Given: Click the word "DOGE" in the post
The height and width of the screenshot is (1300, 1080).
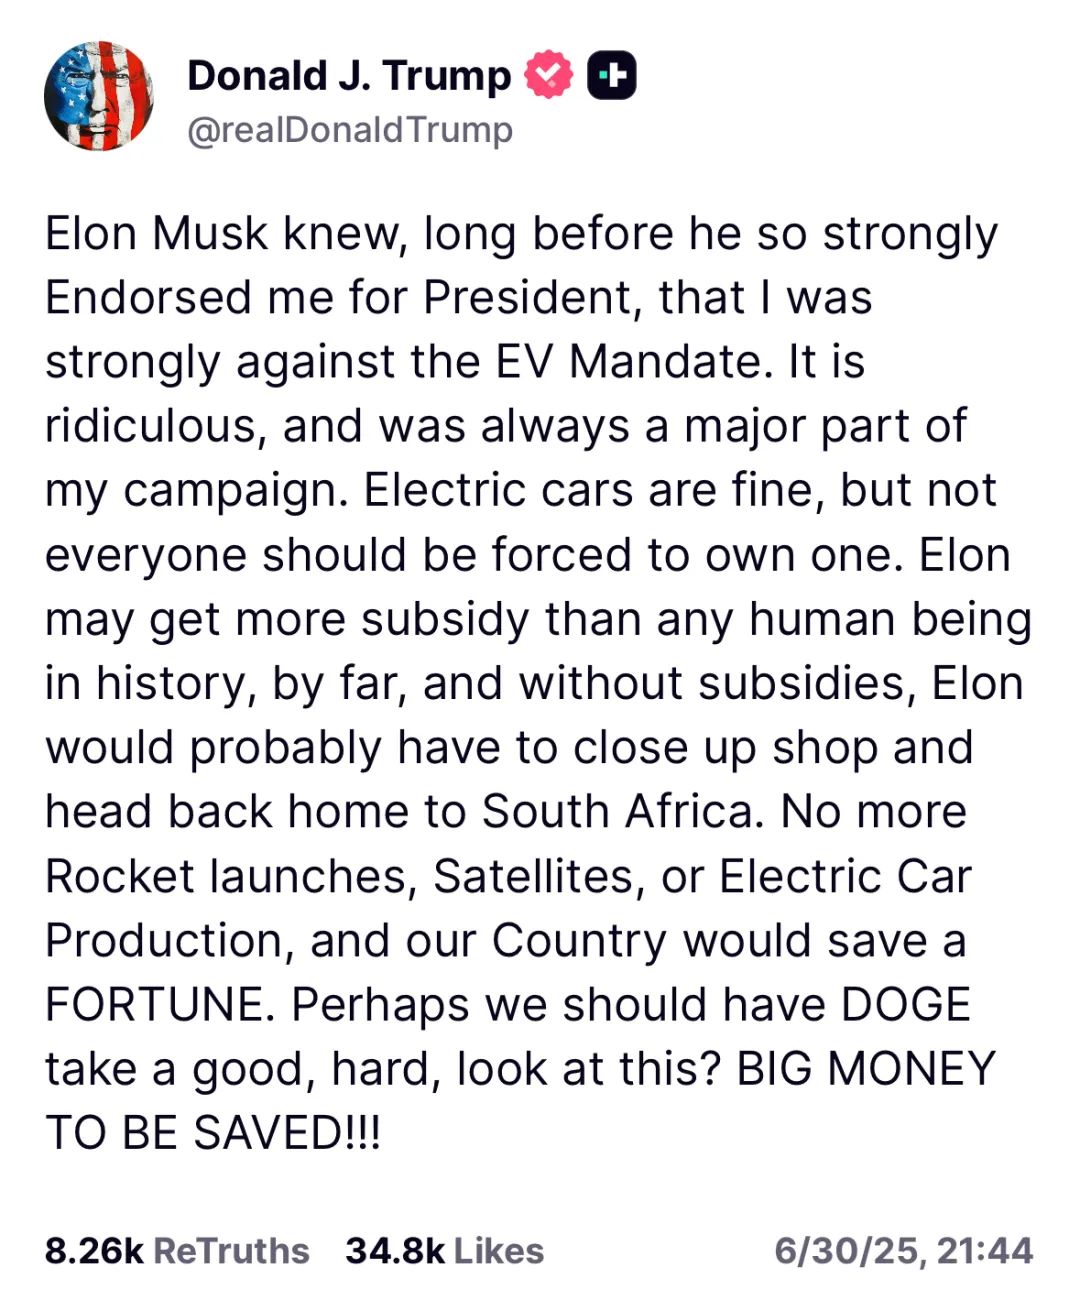Looking at the screenshot, I should [x=906, y=1005].
